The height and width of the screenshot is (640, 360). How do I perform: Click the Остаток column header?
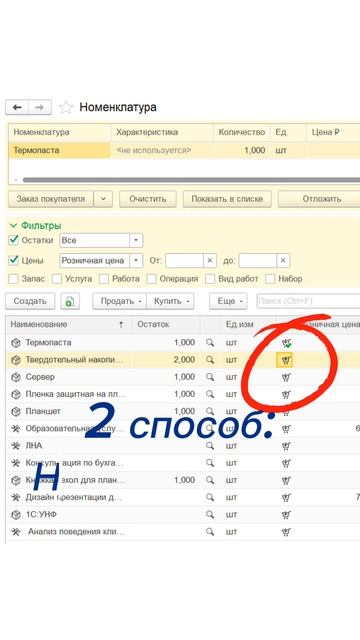(x=166, y=324)
